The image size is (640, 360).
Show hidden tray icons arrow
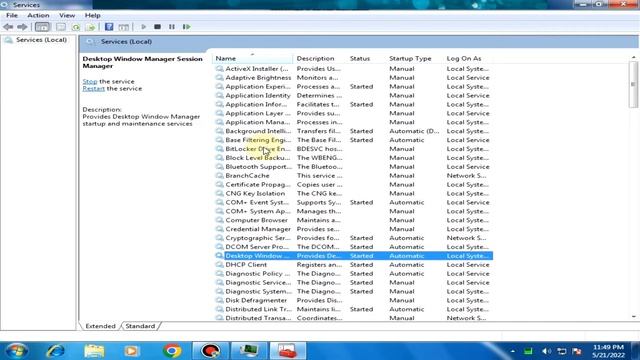[x=513, y=351]
